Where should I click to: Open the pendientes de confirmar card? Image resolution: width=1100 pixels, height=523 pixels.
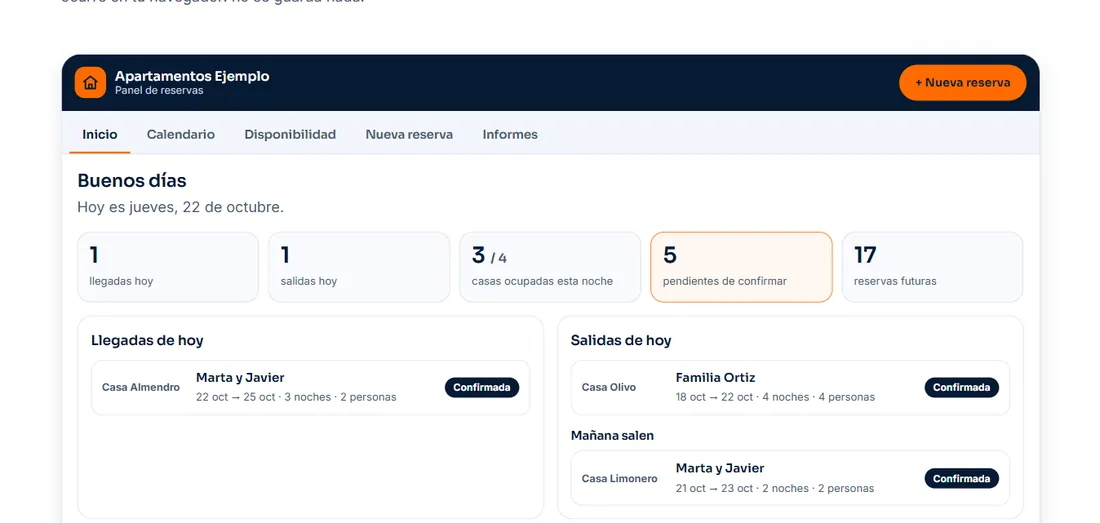tap(742, 267)
